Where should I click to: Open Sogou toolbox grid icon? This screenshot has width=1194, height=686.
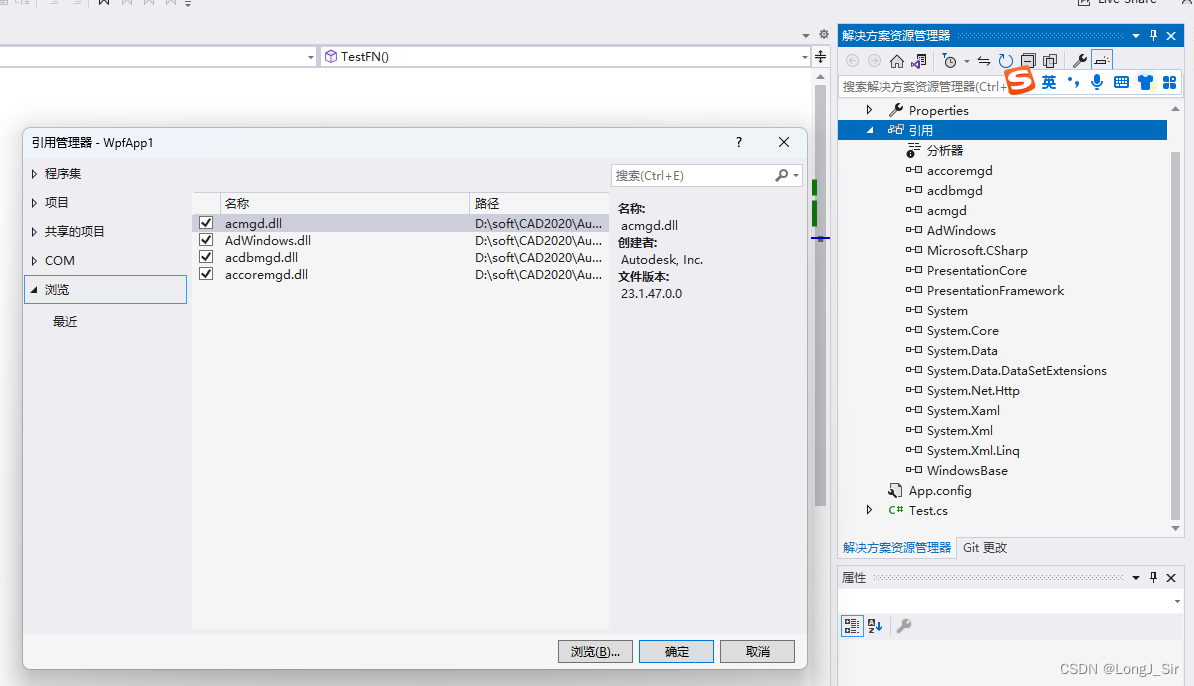point(1170,82)
